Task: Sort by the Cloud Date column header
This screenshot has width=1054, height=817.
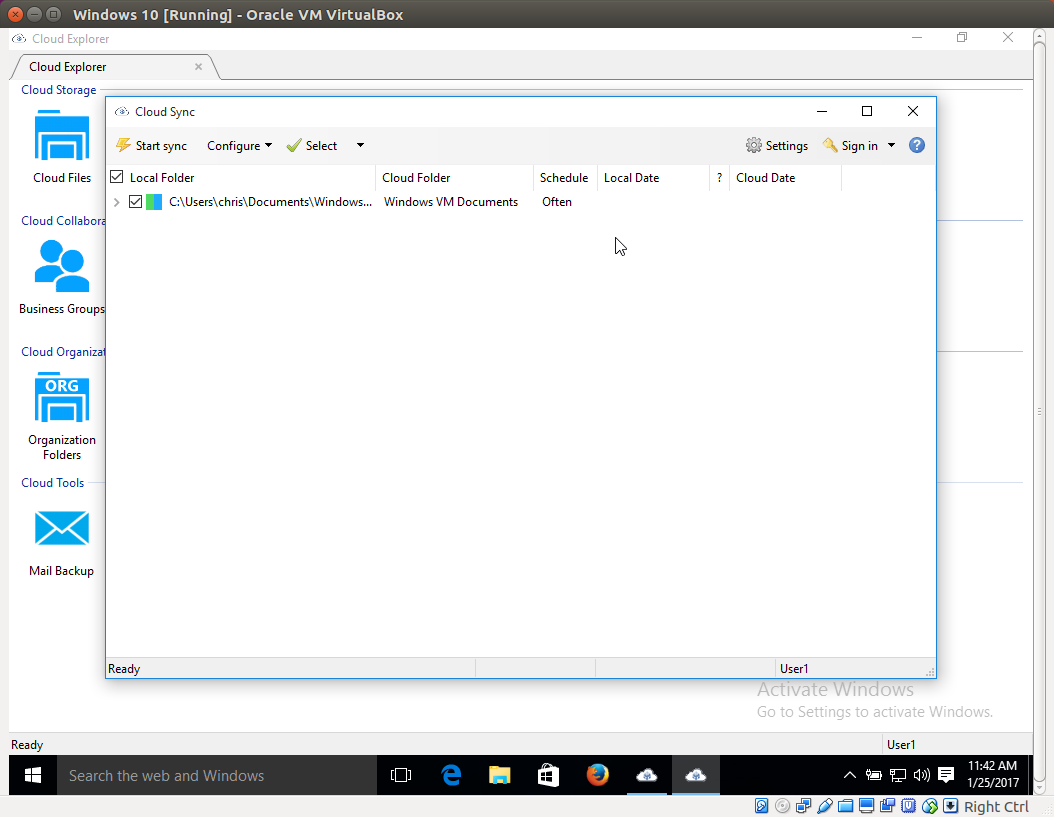Action: point(785,178)
